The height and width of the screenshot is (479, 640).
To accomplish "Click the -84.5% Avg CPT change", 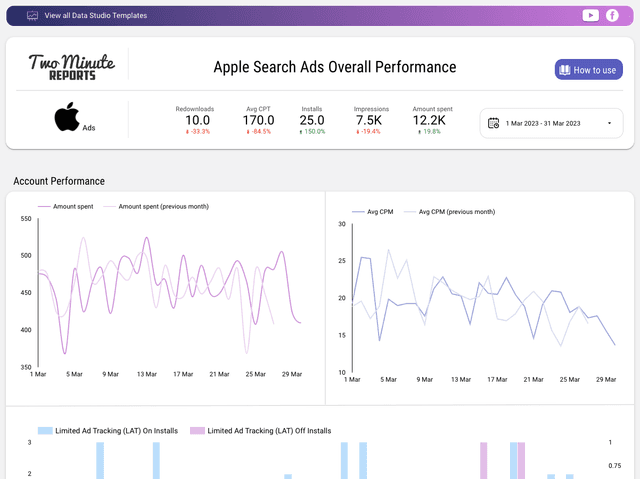I will pos(258,132).
